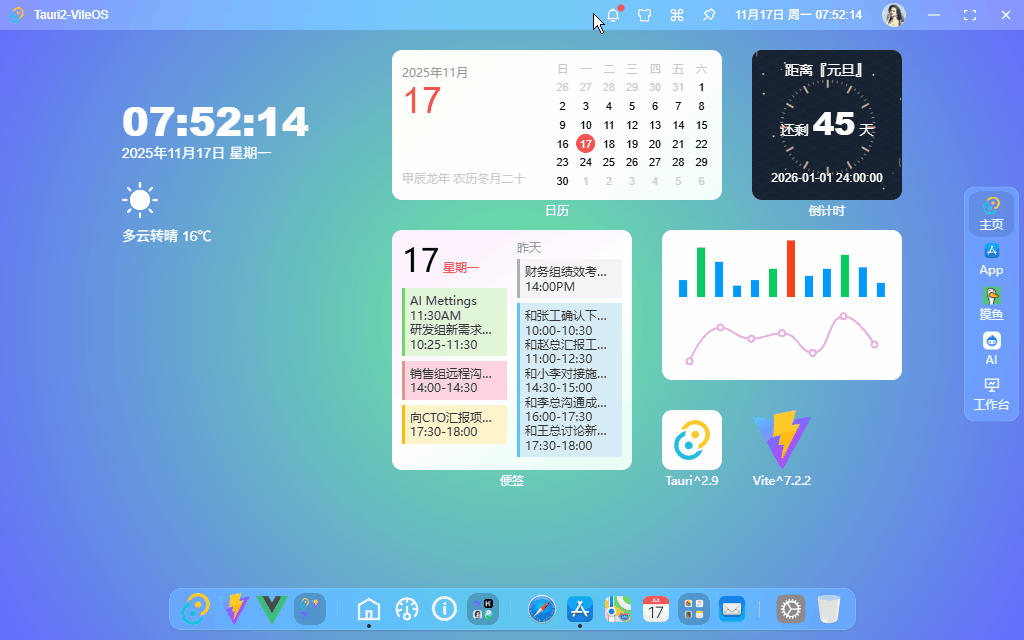Click the command (⌘) icon in the top bar
This screenshot has width=1024, height=640.
coord(676,15)
